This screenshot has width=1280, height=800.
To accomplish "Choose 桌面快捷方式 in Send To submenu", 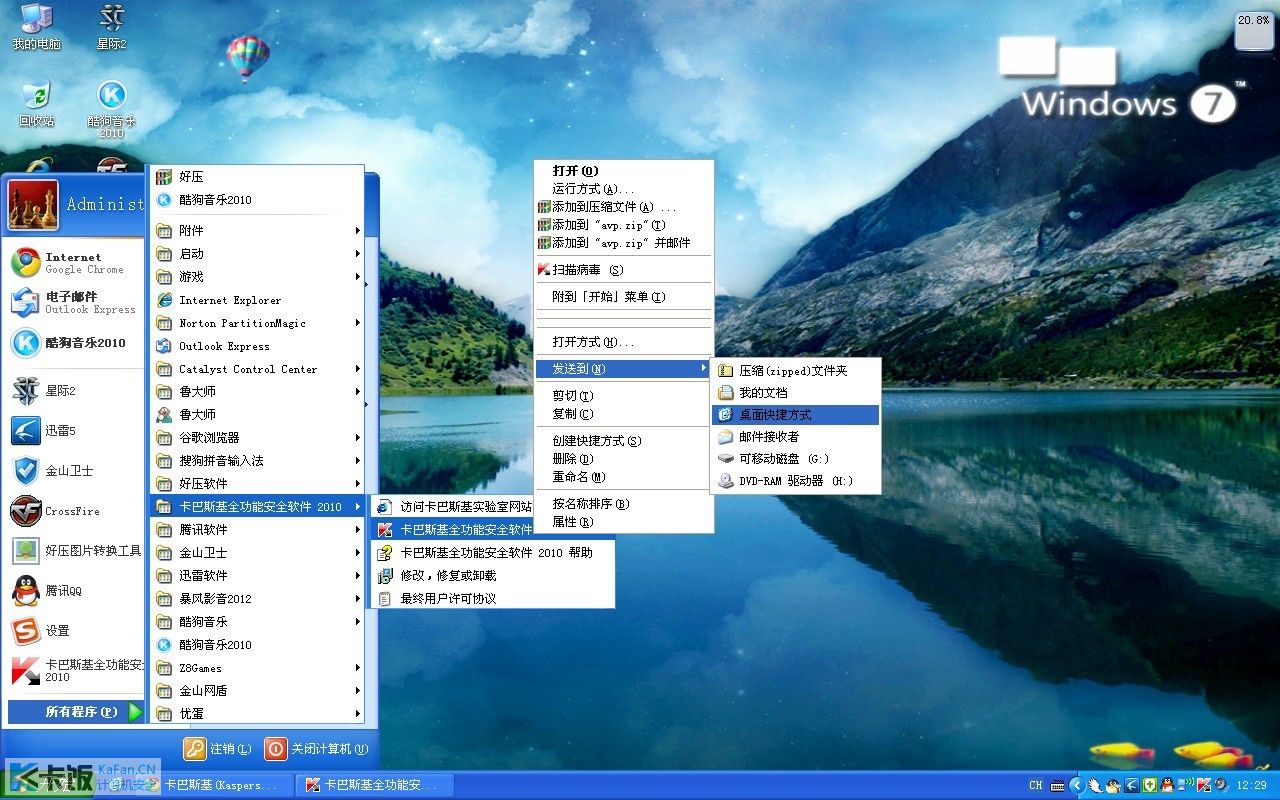I will coord(796,415).
